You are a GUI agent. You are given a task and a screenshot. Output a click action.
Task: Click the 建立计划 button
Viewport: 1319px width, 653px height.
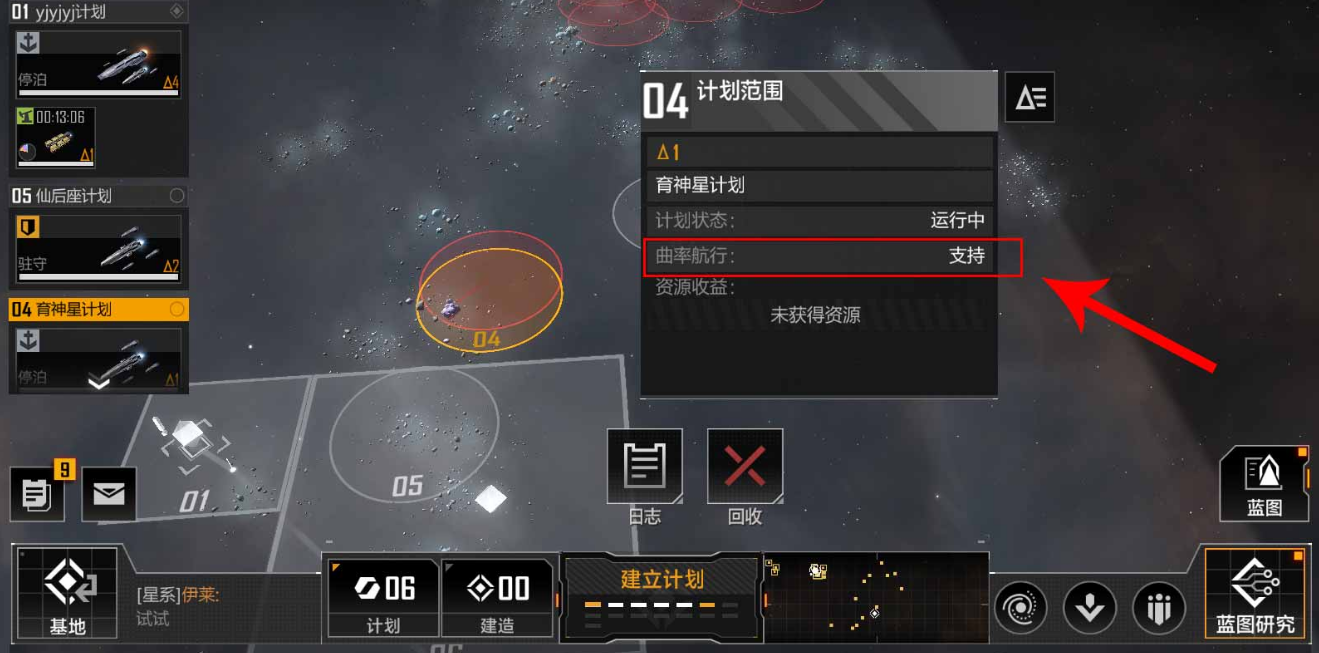coord(662,596)
